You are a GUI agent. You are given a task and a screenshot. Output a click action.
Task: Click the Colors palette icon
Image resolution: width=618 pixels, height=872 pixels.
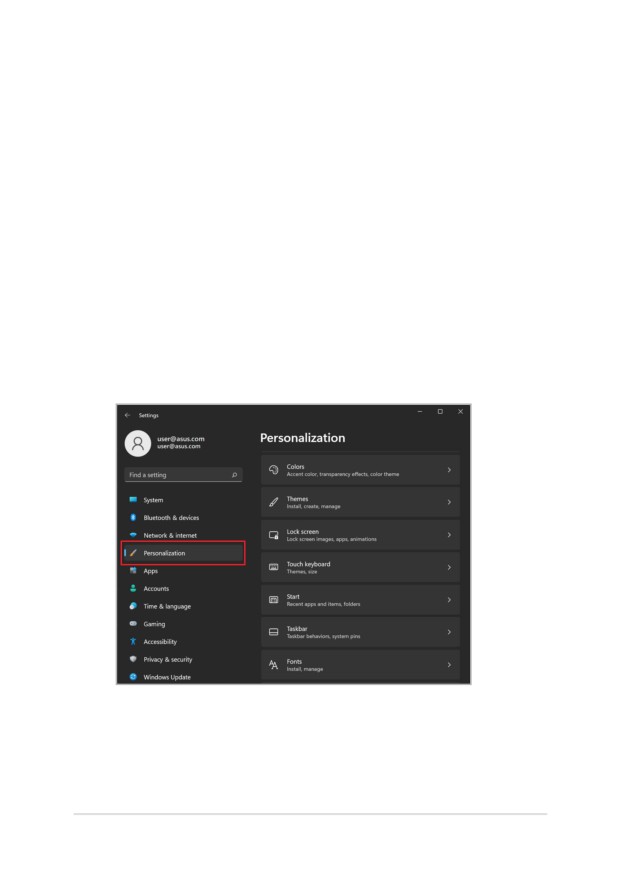coord(273,470)
